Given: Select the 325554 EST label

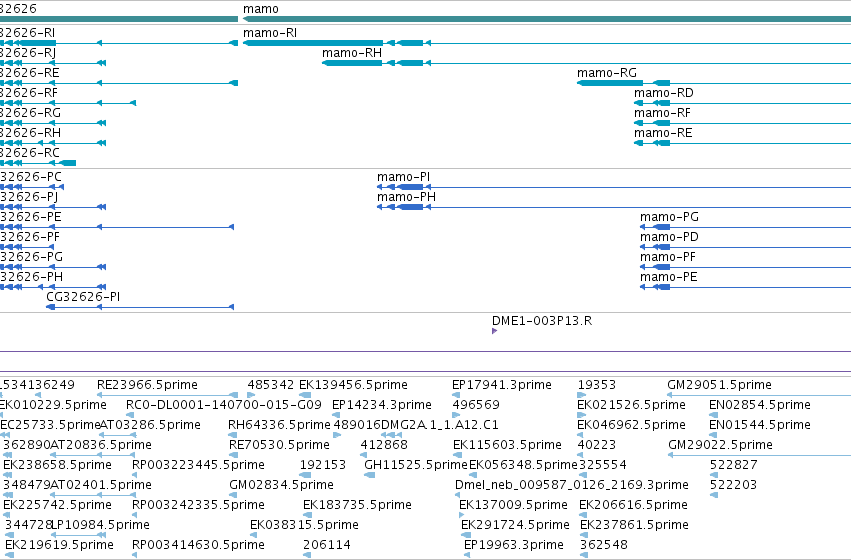Looking at the screenshot, I should tap(603, 465).
